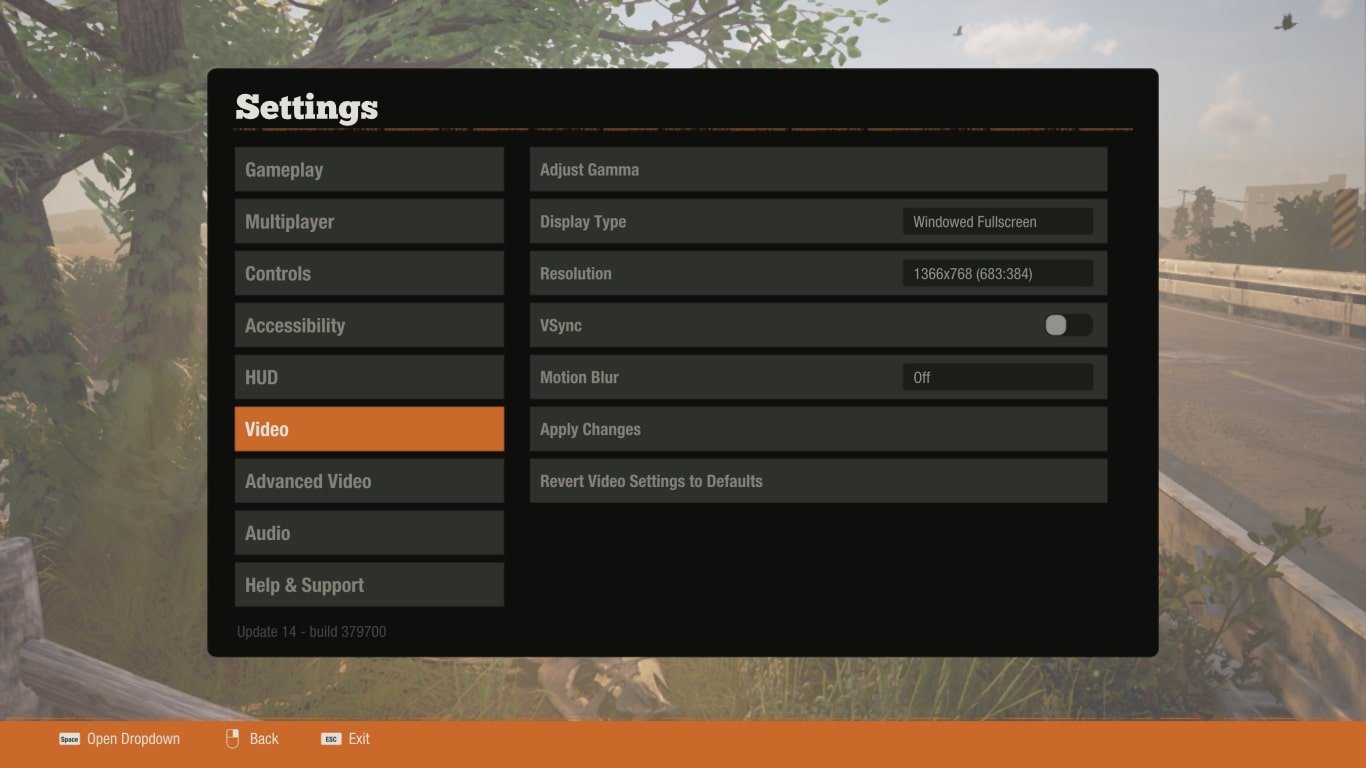
Task: Click the Apply Changes button
Action: [817, 429]
